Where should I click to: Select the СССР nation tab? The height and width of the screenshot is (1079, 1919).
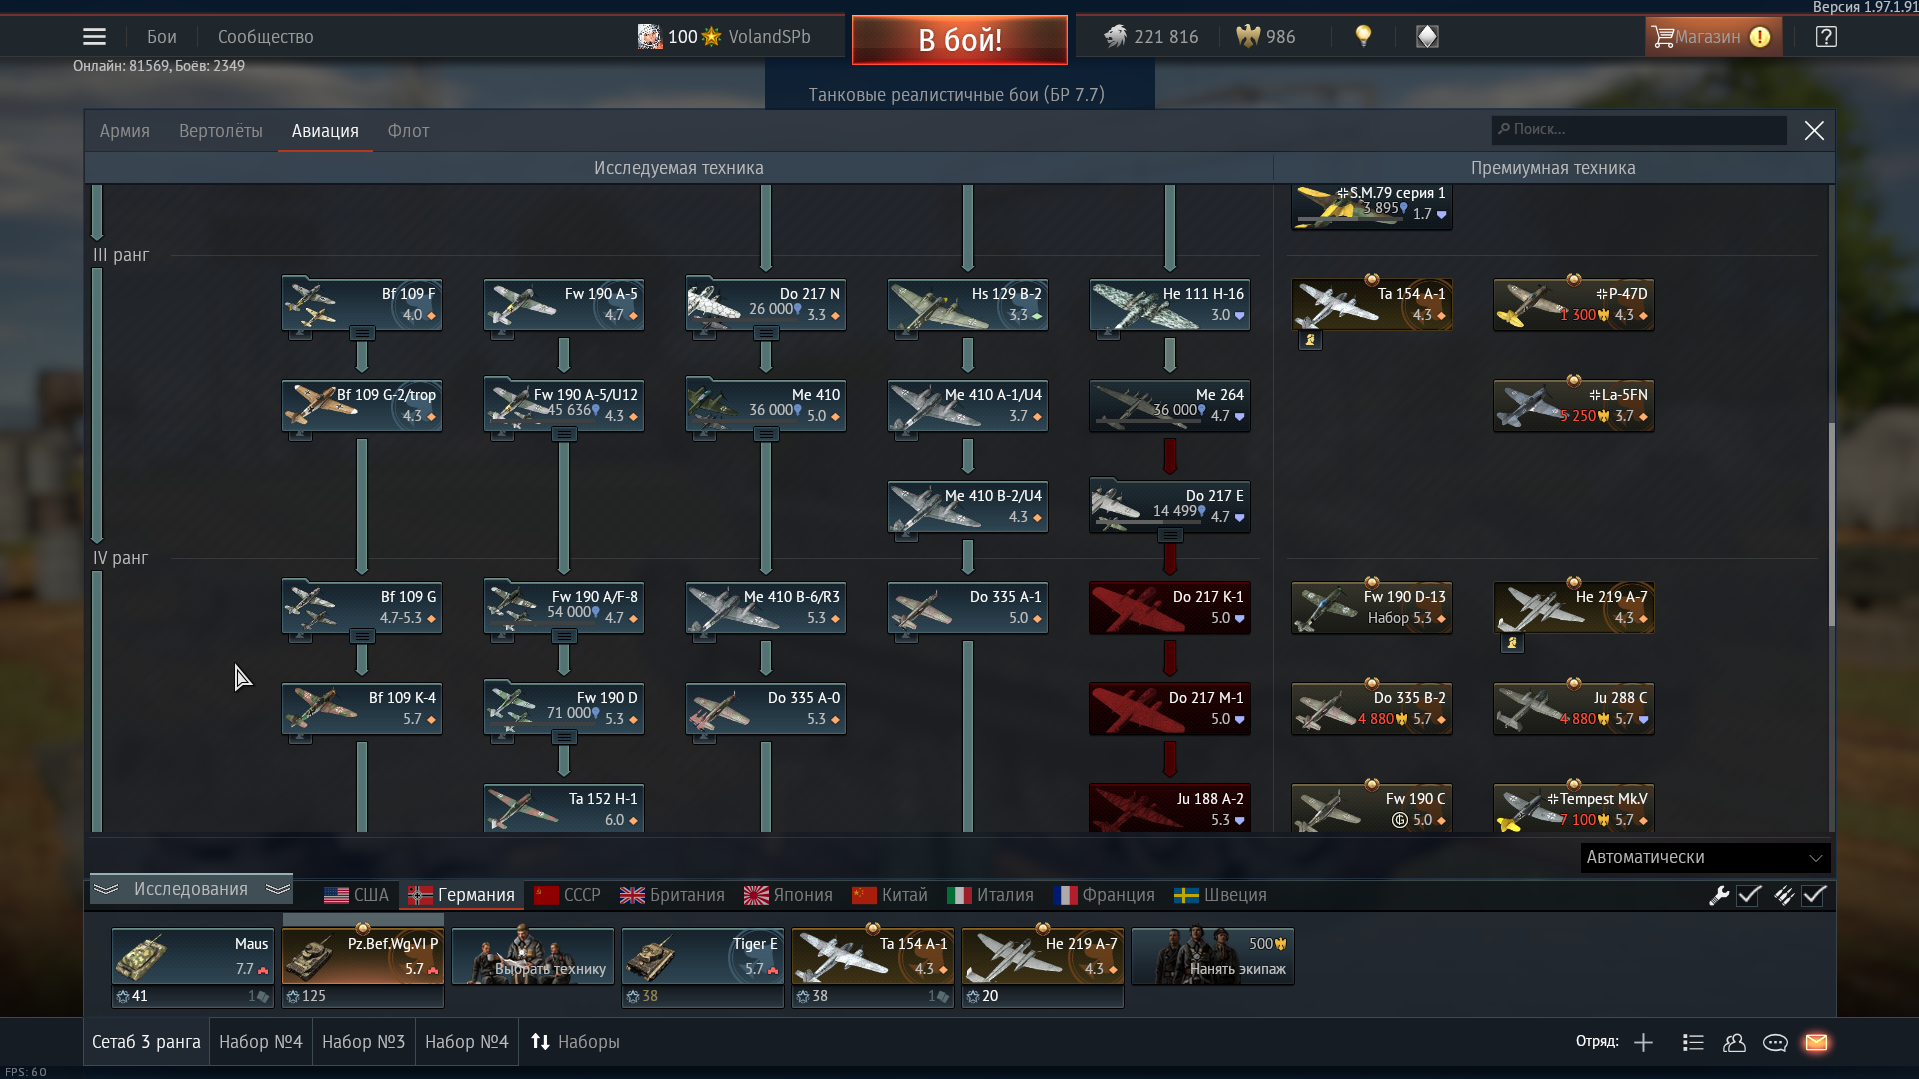click(567, 895)
